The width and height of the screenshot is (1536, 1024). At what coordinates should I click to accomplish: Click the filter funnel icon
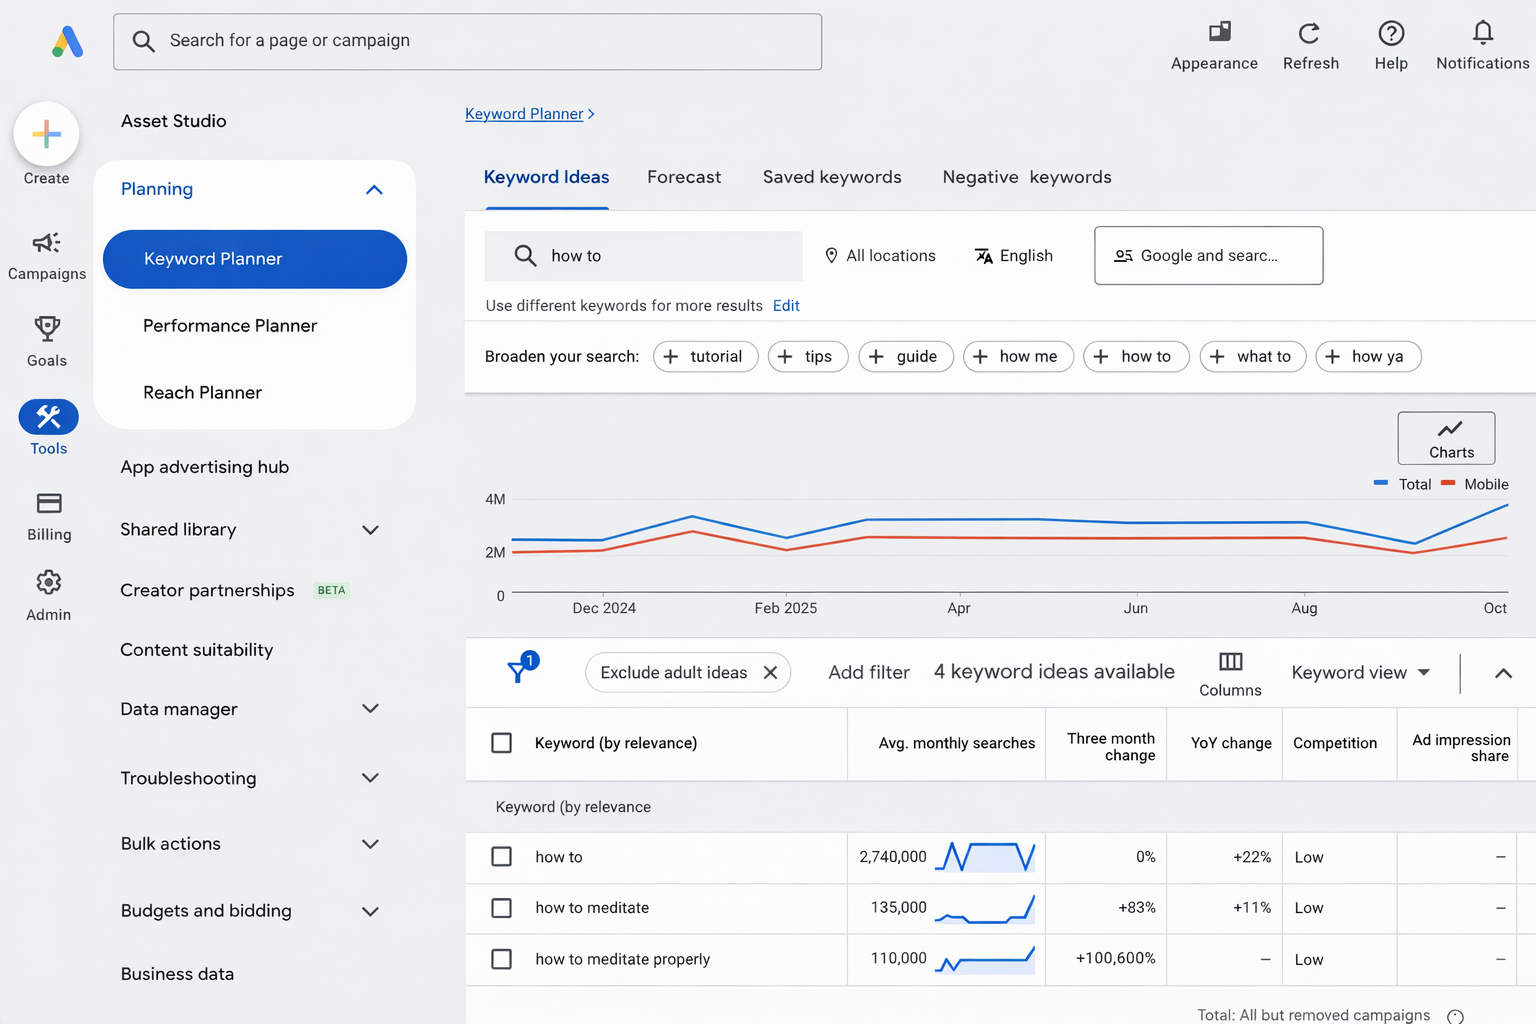click(519, 671)
